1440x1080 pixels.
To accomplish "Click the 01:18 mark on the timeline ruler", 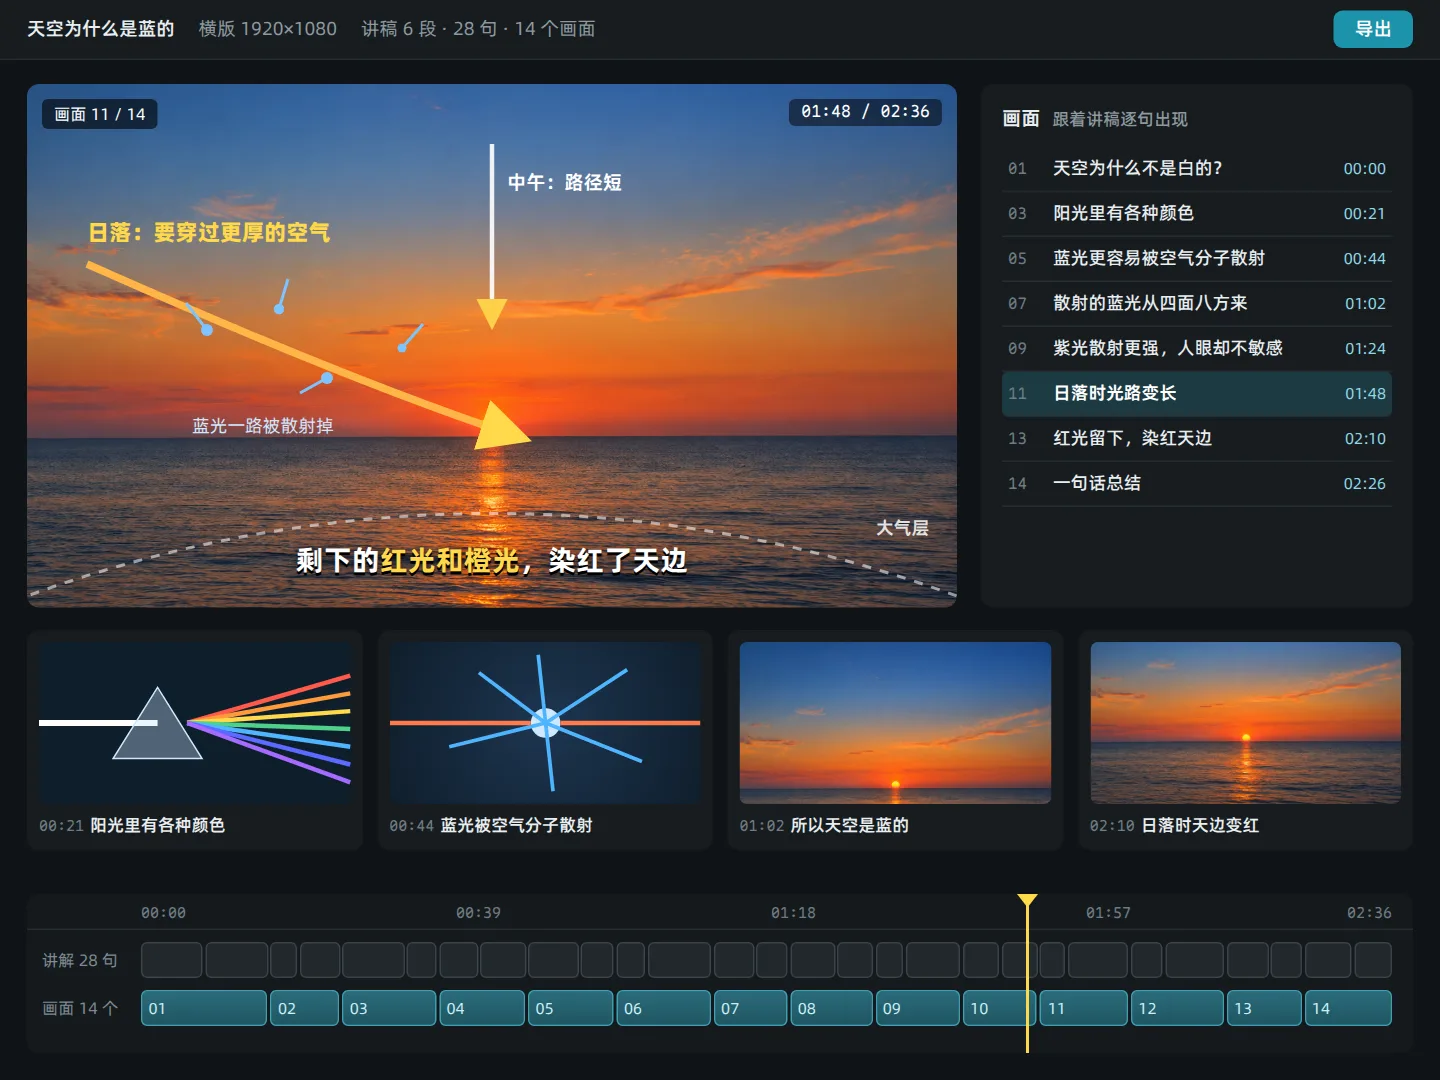I will [793, 913].
